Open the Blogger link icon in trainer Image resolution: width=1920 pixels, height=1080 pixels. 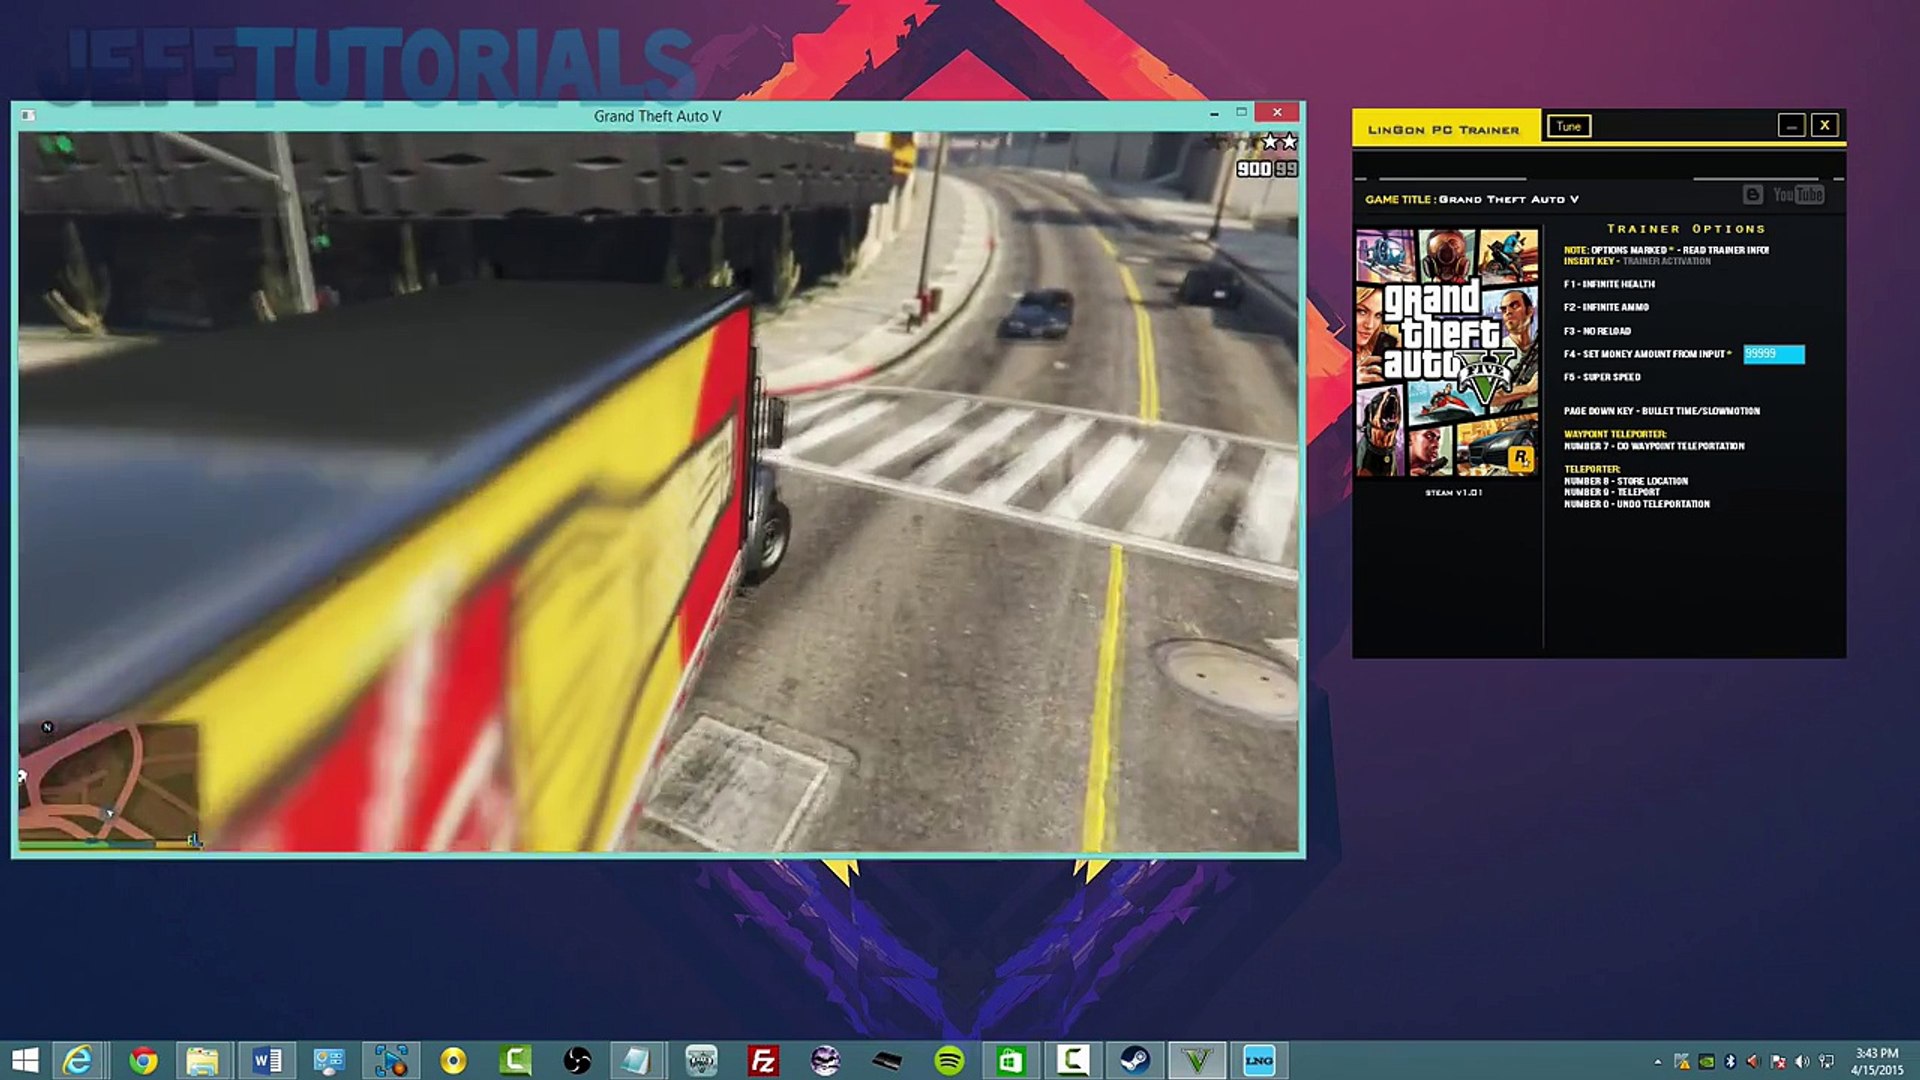coord(1752,195)
